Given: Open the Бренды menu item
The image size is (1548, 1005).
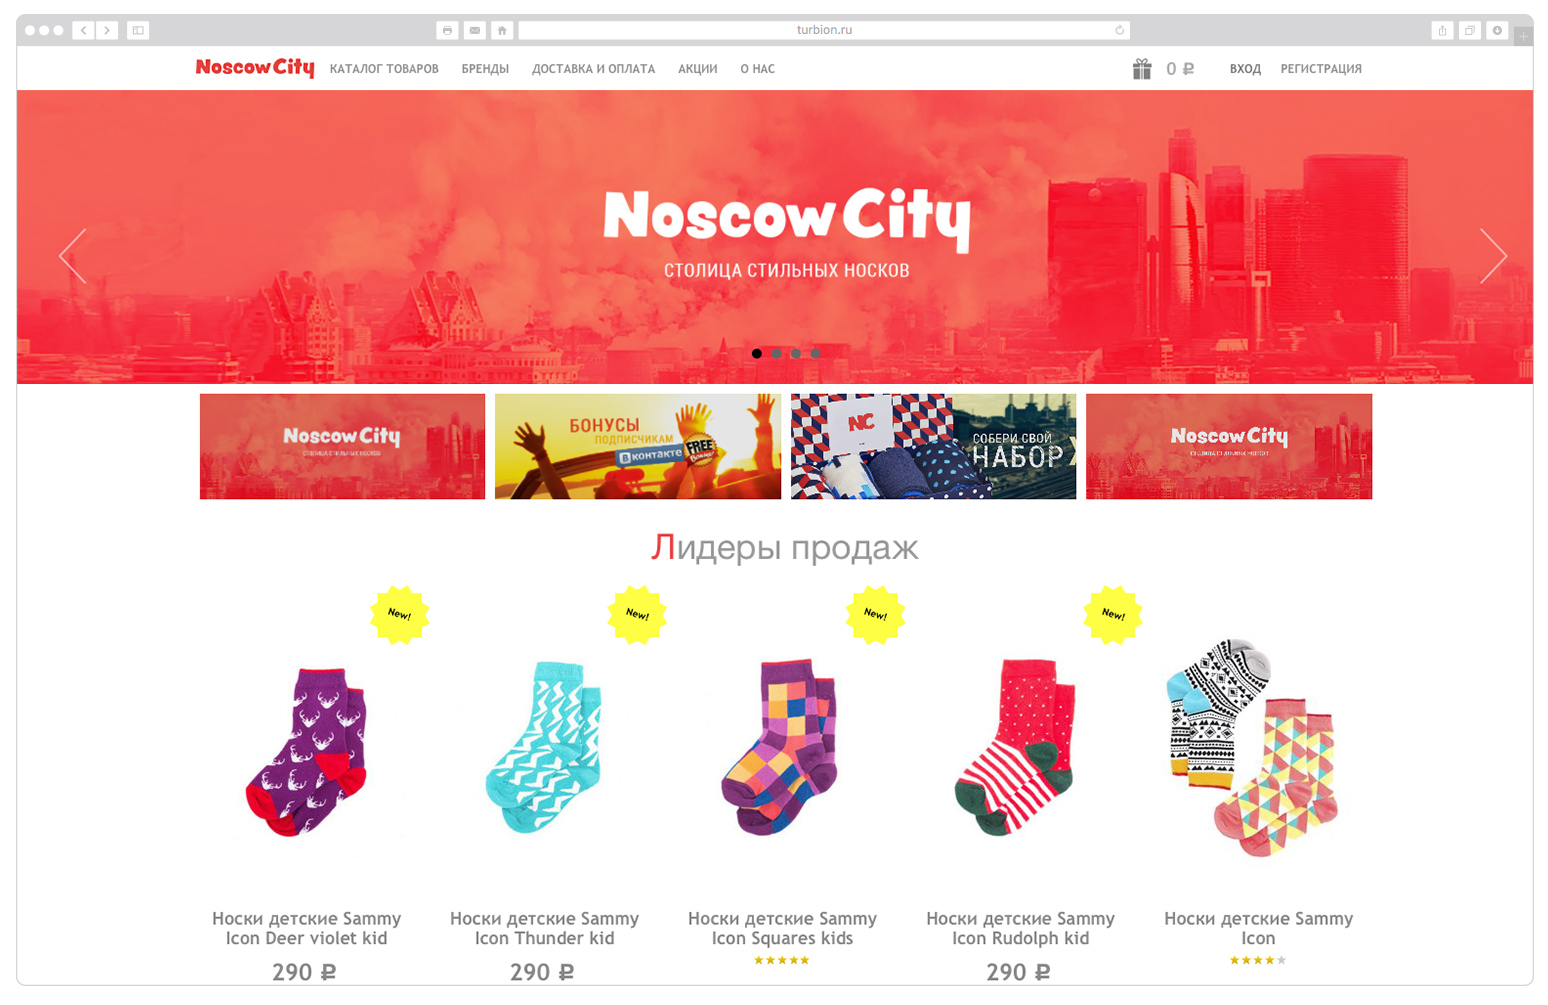Looking at the screenshot, I should pyautogui.click(x=485, y=69).
